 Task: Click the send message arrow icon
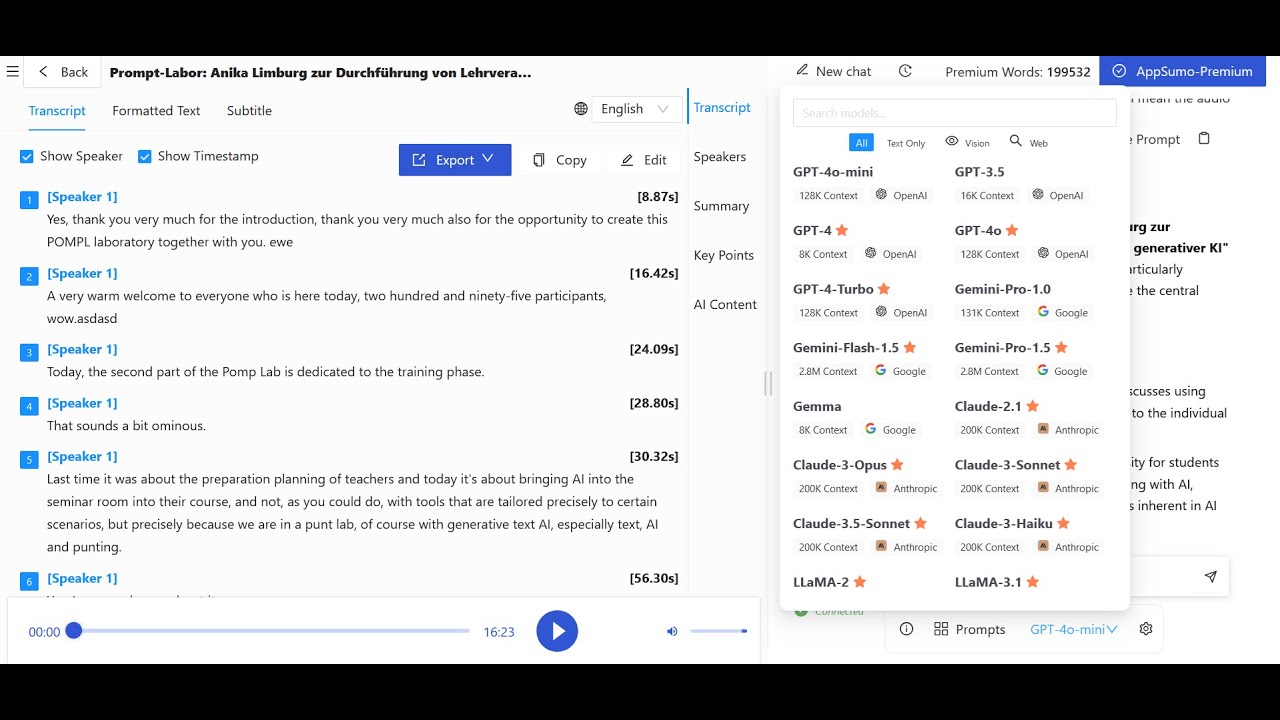1211,577
